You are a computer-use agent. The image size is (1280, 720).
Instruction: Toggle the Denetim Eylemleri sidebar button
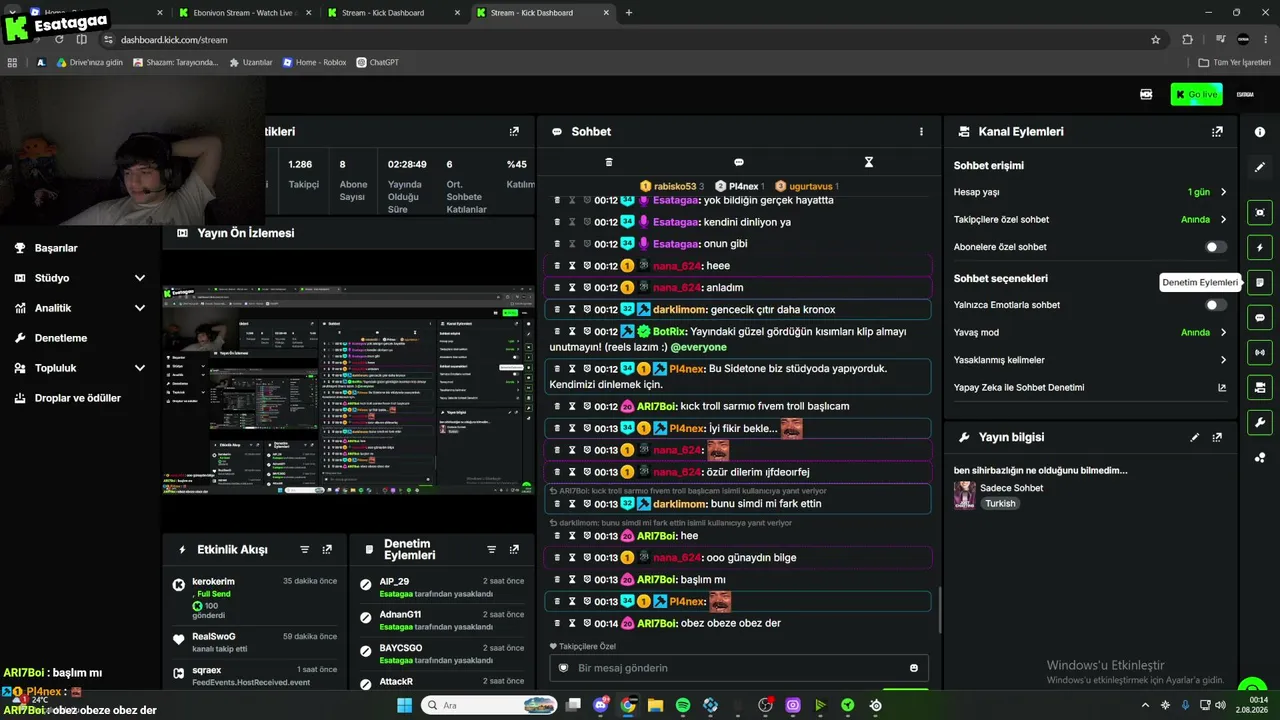point(1259,282)
